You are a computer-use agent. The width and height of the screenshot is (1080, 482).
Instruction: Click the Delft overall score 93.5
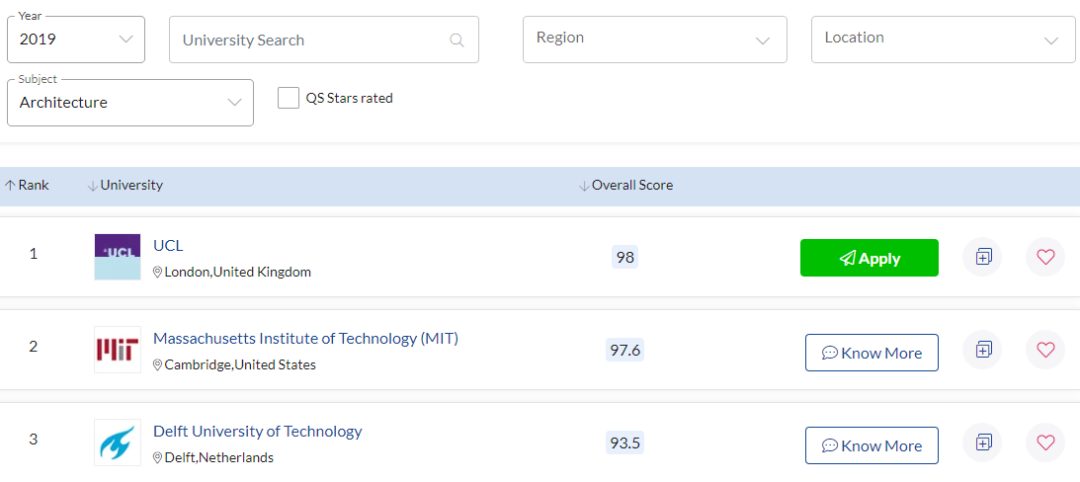coord(625,442)
